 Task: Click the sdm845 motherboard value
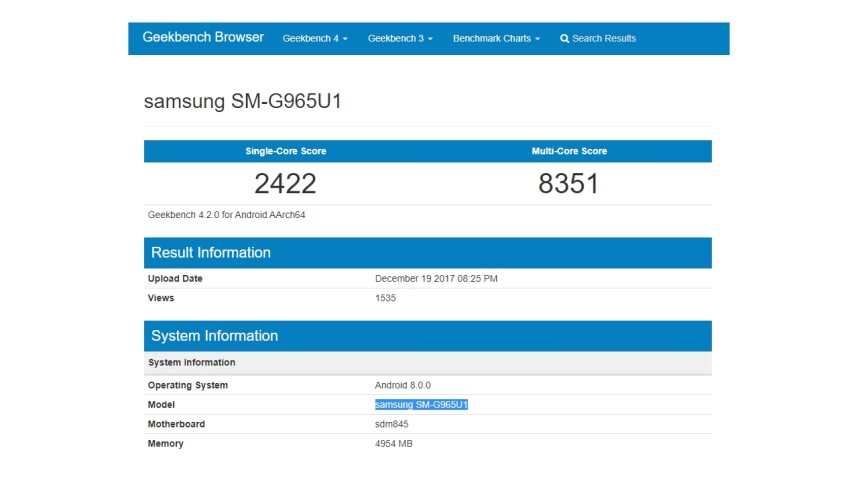tap(392, 424)
